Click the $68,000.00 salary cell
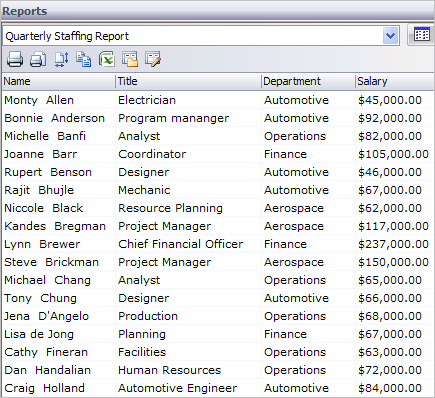Image resolution: width=435 pixels, height=398 pixels. pos(395,316)
